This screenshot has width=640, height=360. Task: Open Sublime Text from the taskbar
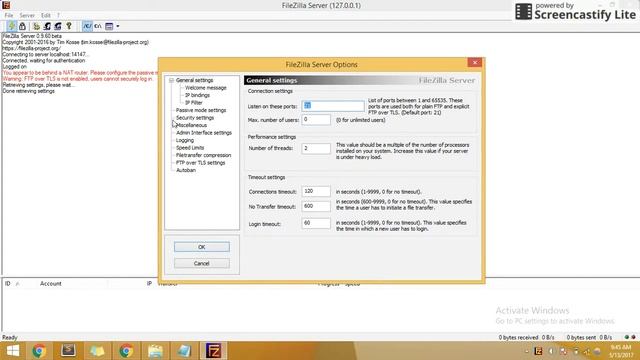[x=68, y=351]
